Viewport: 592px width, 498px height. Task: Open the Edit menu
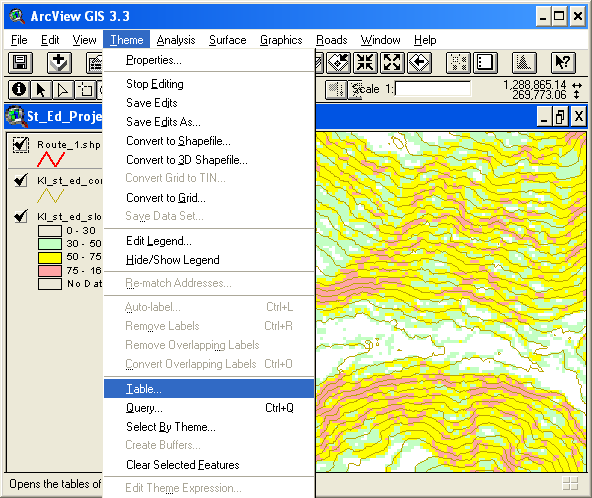(50, 40)
